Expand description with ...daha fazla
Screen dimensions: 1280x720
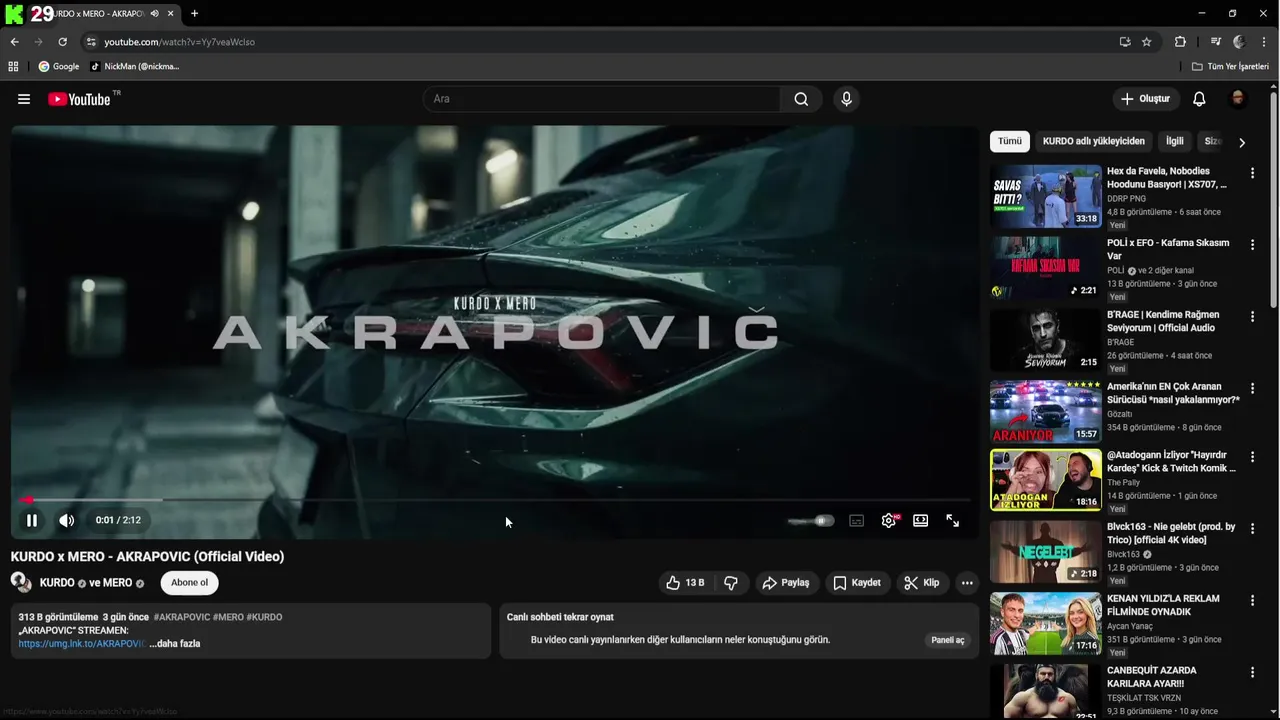(175, 644)
